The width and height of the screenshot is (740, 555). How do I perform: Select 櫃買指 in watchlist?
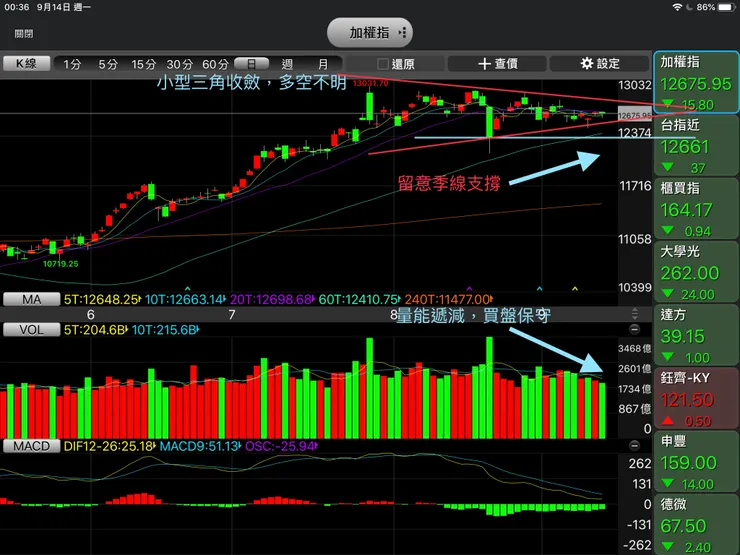pyautogui.click(x=696, y=209)
